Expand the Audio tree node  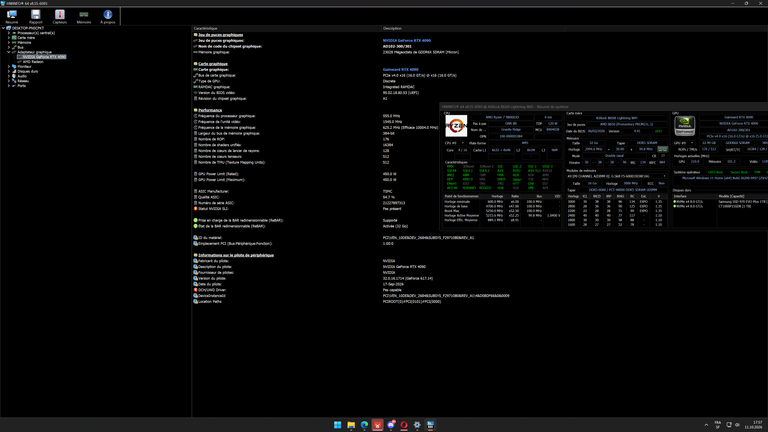point(9,76)
